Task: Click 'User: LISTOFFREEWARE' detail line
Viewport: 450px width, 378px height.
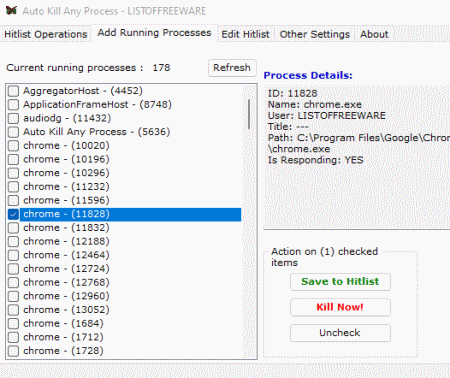Action: click(327, 115)
